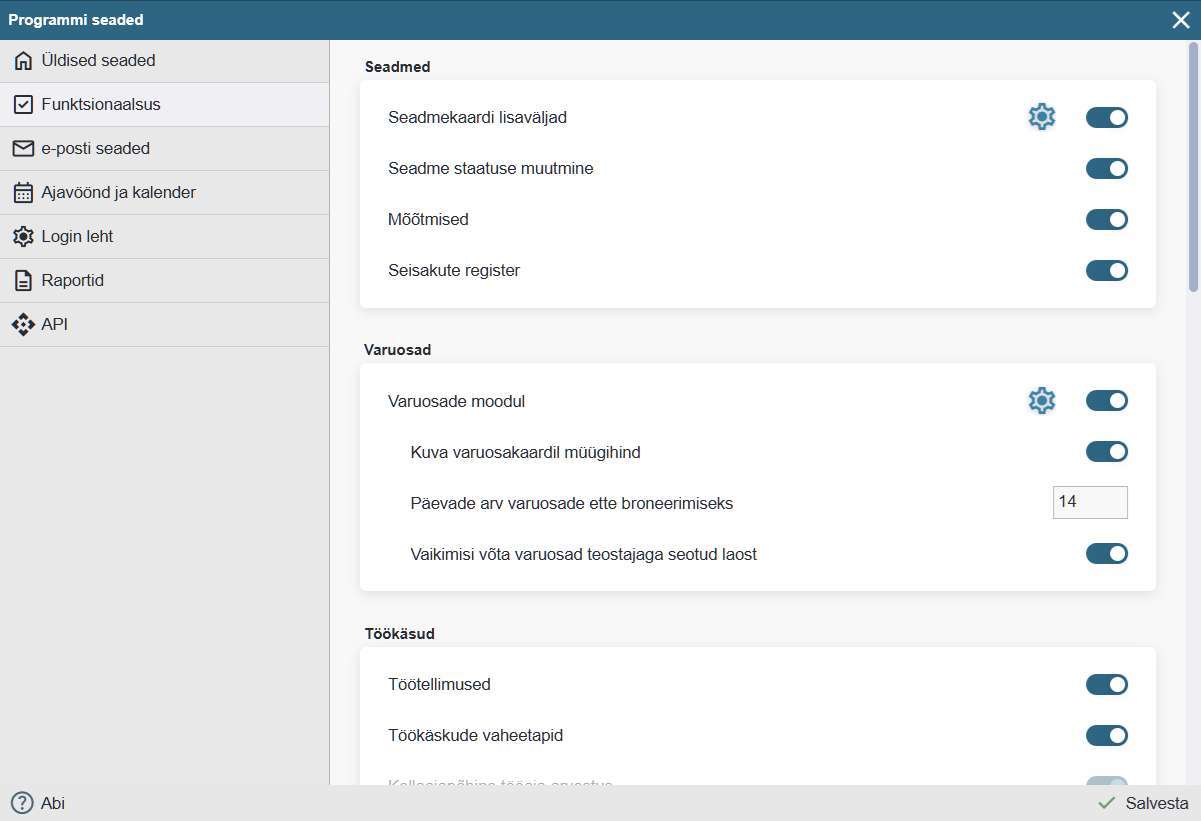Viewport: 1201px width, 821px height.
Task: Click the calendar icon for Ajavöönd ja kalender
Action: (23, 193)
